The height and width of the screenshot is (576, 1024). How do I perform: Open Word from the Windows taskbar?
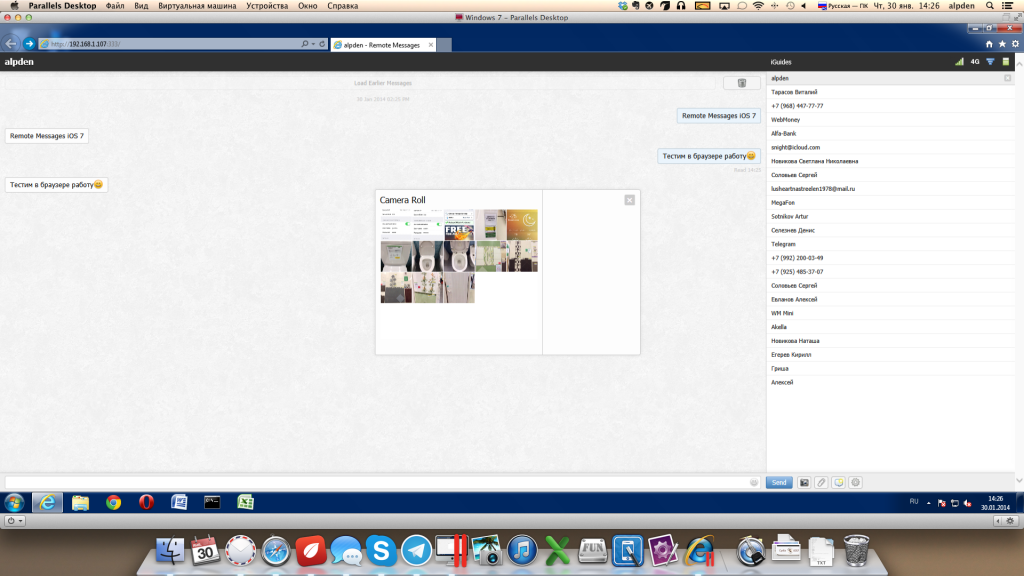(x=179, y=502)
